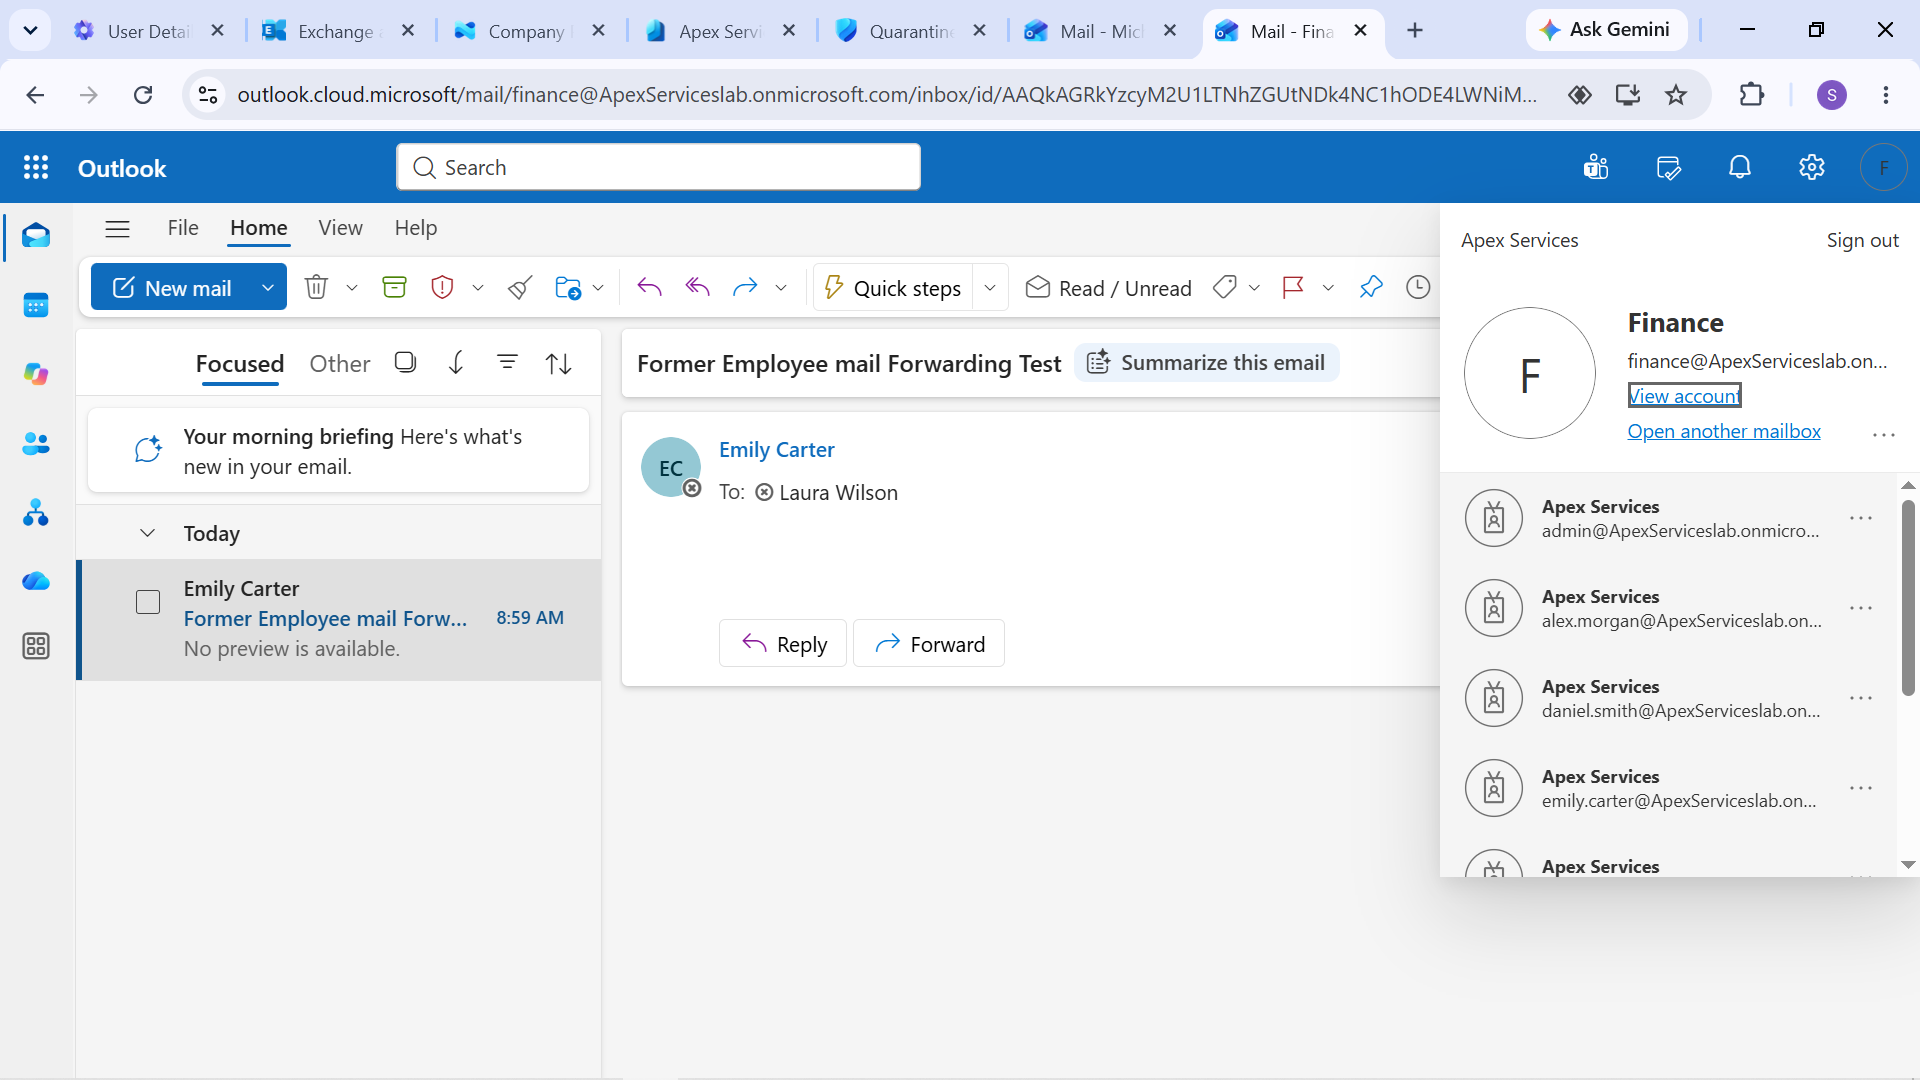Open the inbox Filter icon
The width and height of the screenshot is (1920, 1080).
pyautogui.click(x=508, y=362)
